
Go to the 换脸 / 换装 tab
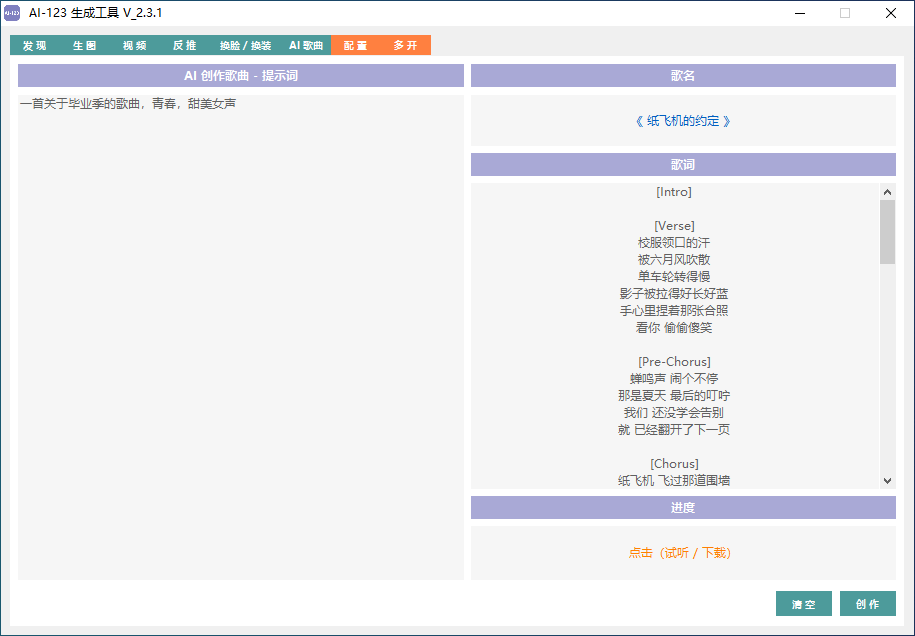[245, 46]
